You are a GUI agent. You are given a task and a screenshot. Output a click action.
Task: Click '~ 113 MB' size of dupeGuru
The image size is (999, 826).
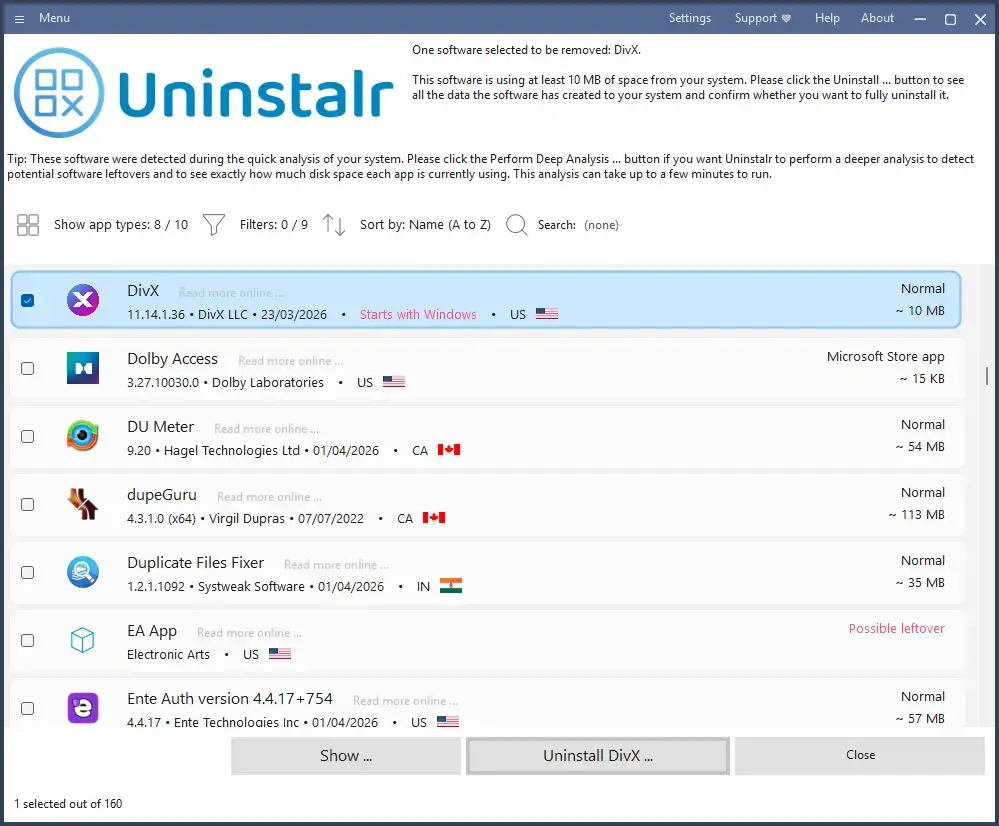(916, 514)
